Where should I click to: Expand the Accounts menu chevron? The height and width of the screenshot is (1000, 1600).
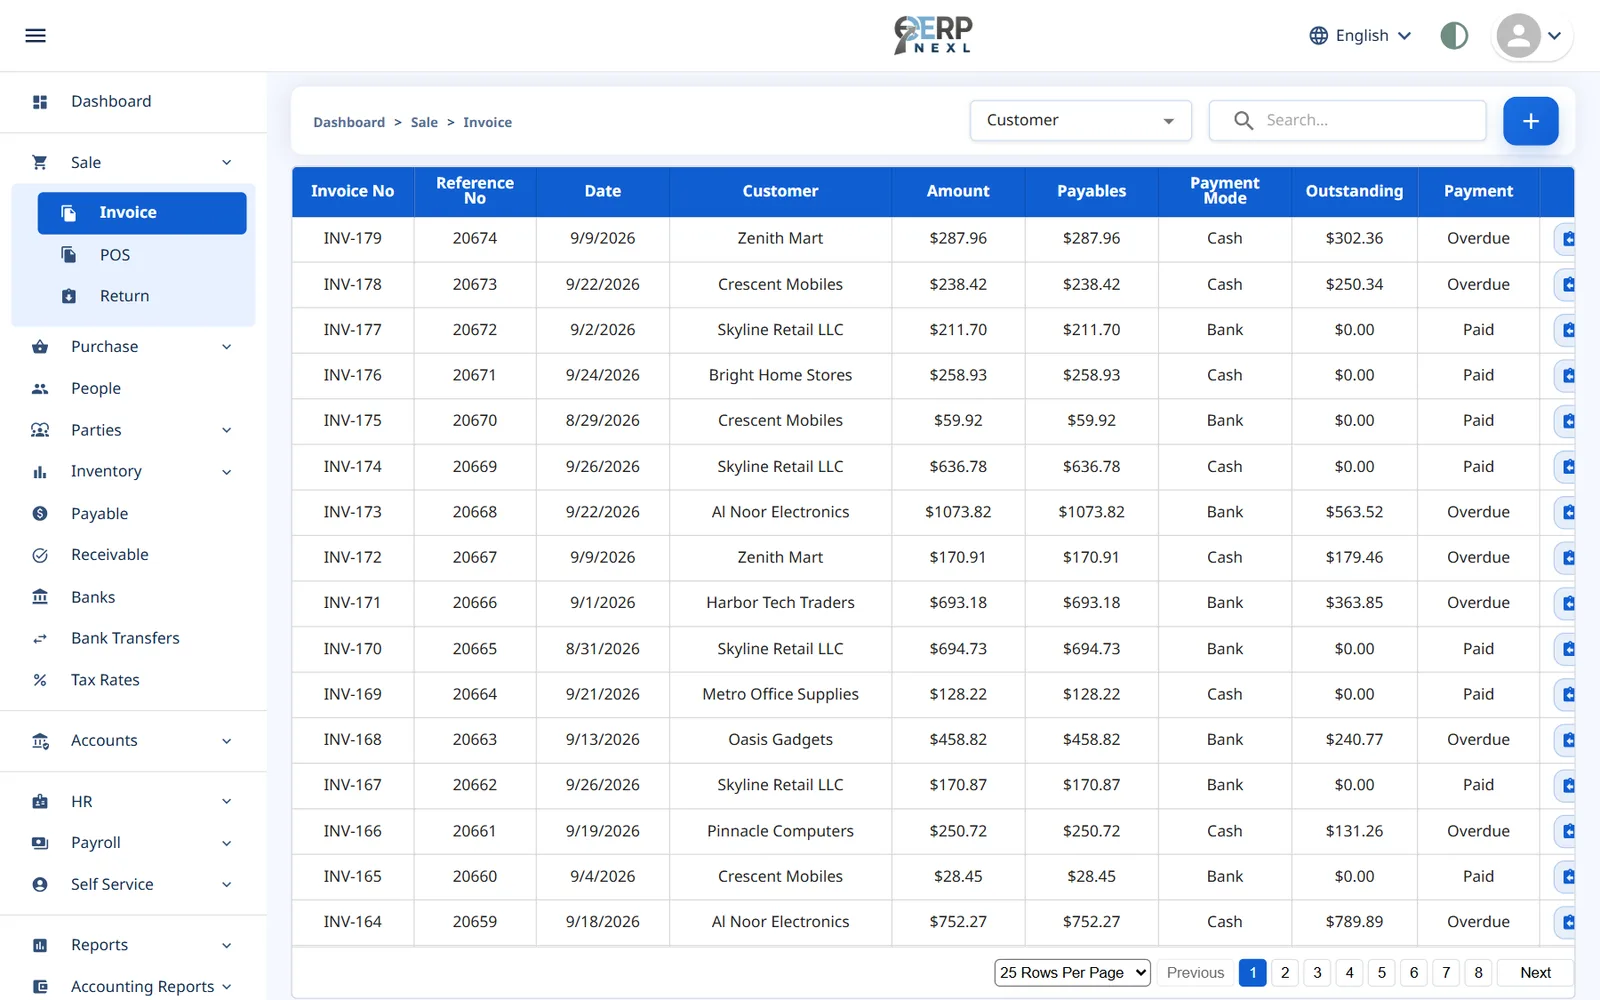click(x=227, y=741)
